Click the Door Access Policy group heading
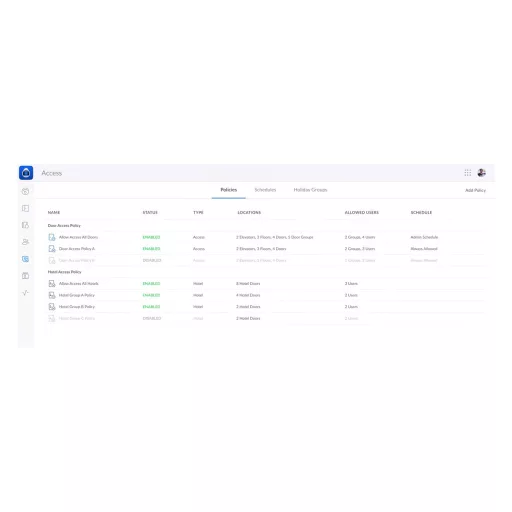This screenshot has width=512, height=512. (64, 226)
